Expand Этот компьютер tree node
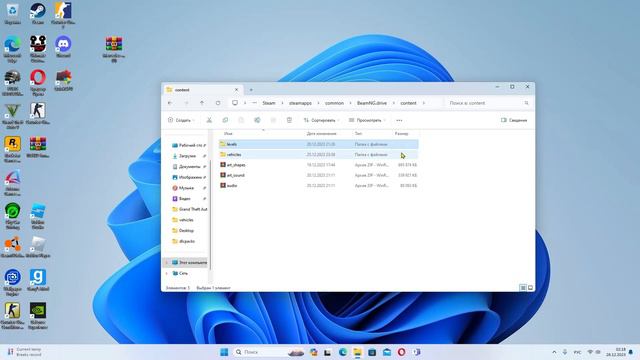The height and width of the screenshot is (360, 640). [167, 262]
